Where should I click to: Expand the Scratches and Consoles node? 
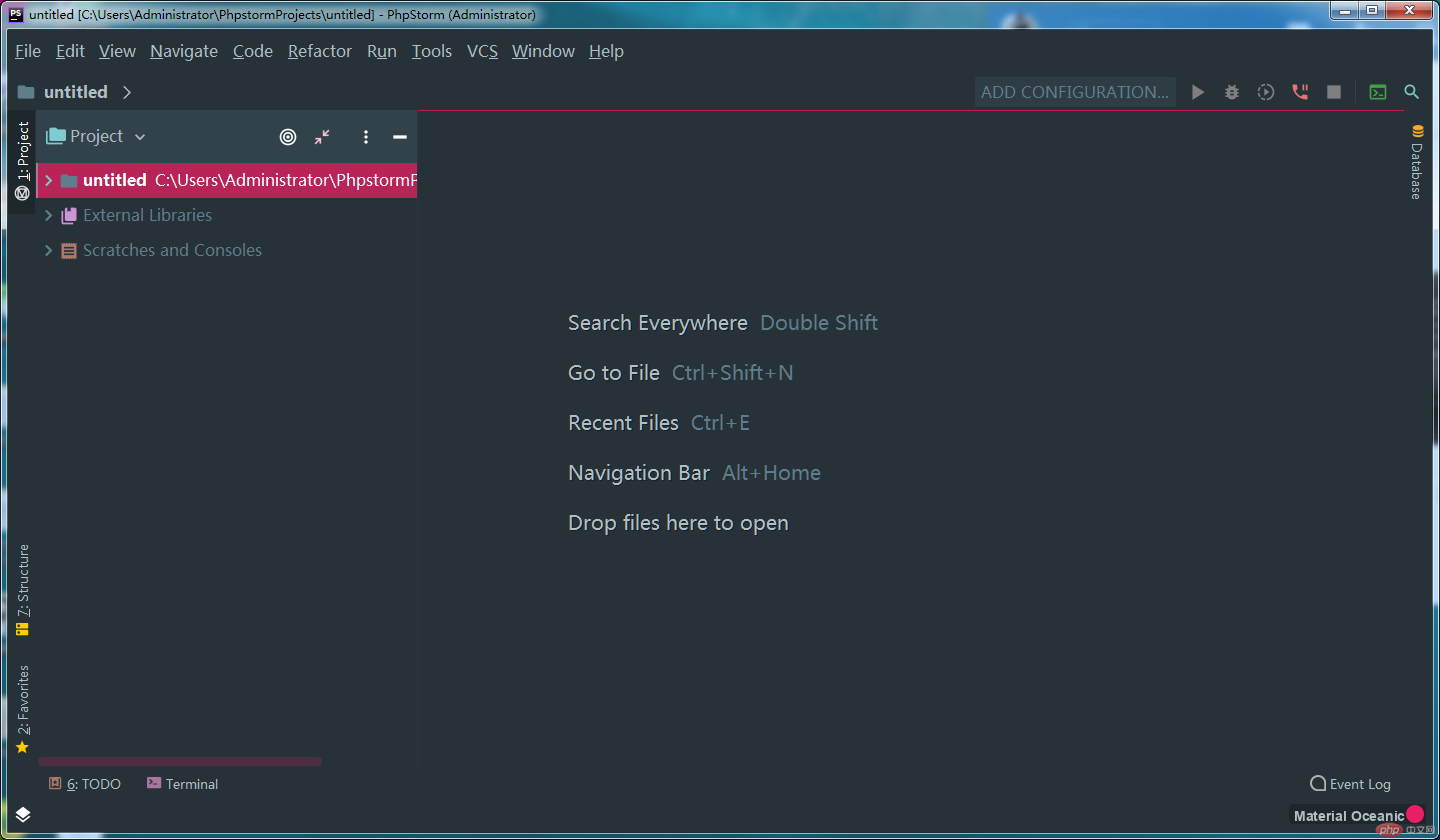(48, 250)
